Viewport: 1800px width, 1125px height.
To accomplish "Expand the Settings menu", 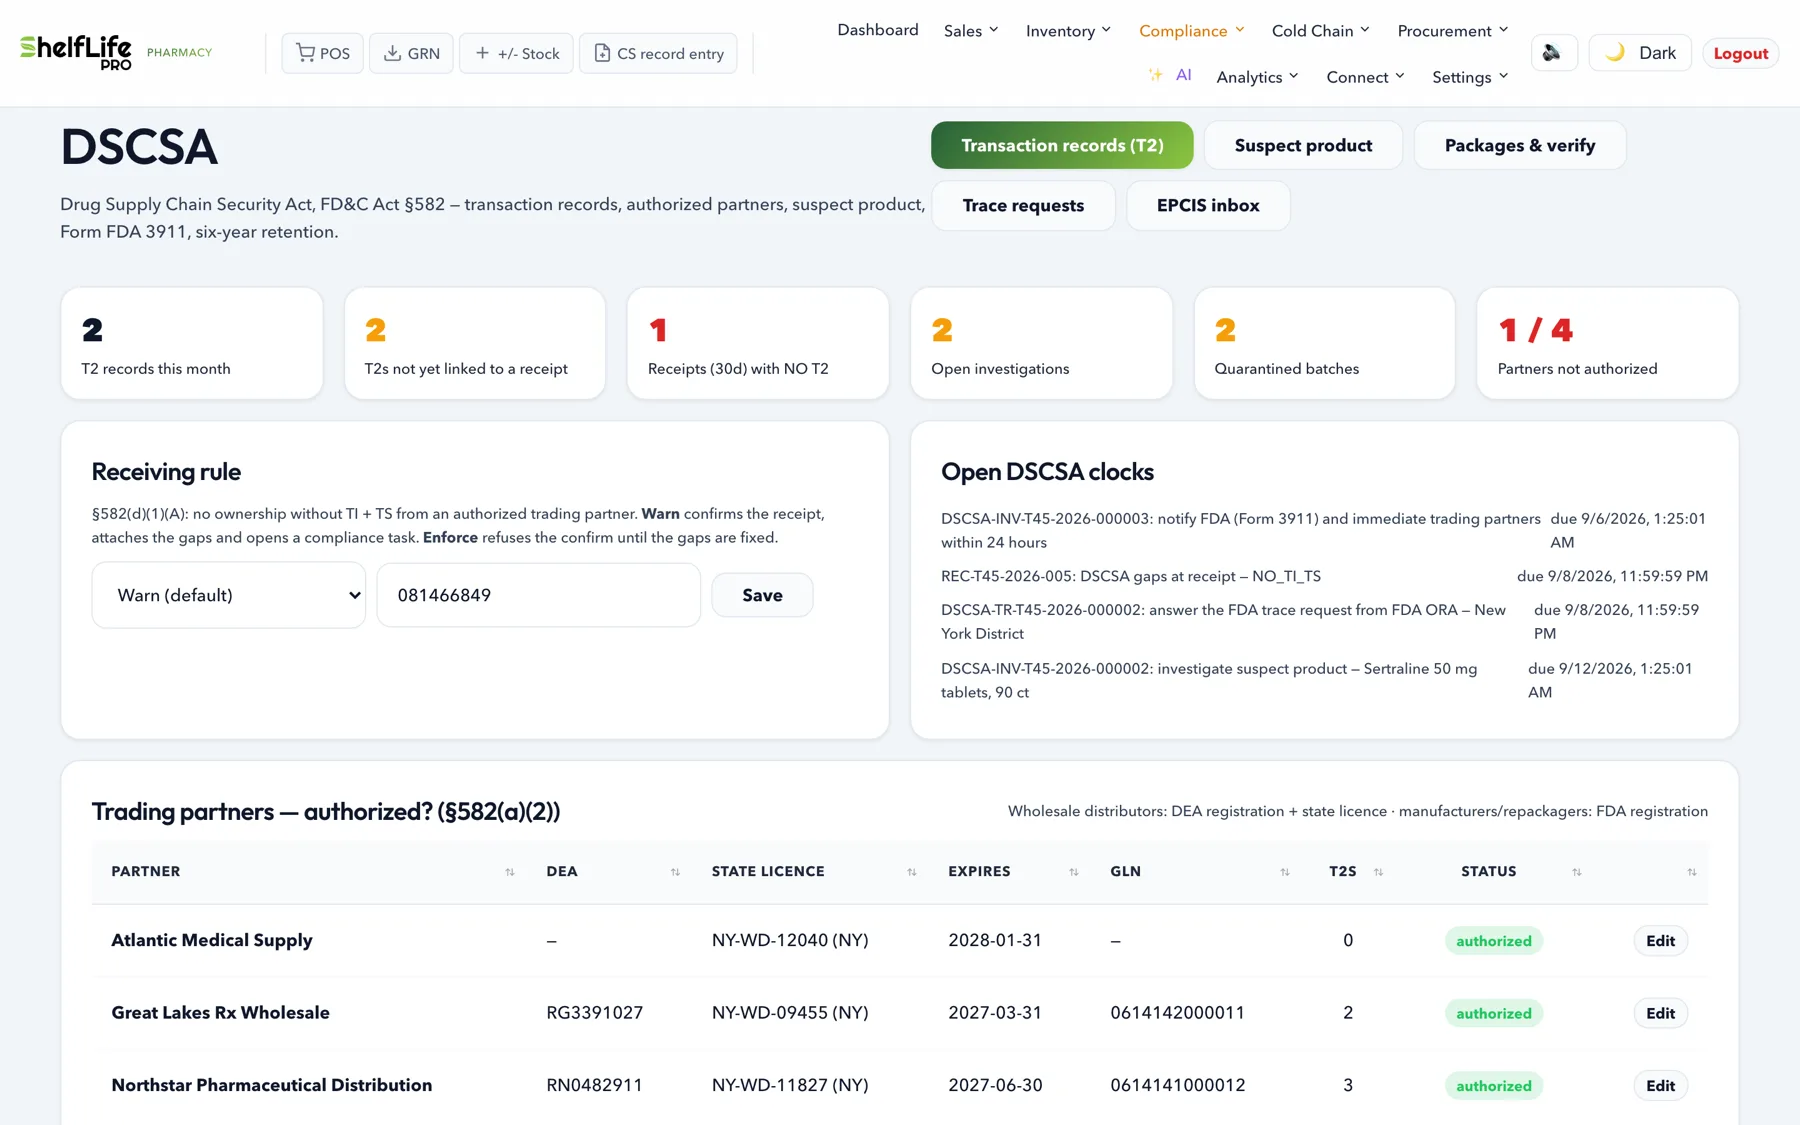I will pos(1470,77).
